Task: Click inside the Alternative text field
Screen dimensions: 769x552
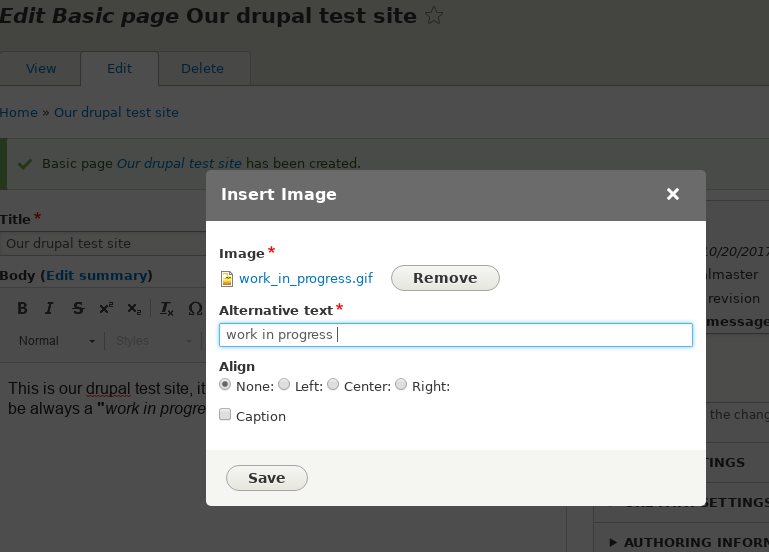Action: tap(455, 335)
